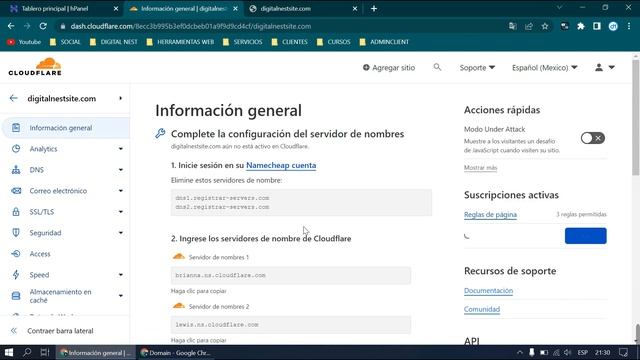Screen dimensions: 640x360
Task: Switch to the Domain - Google Chrome taskbar window
Action: (176, 353)
